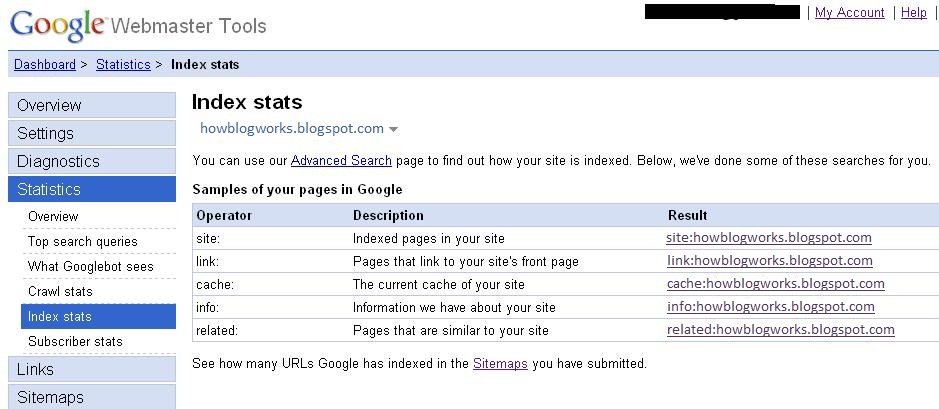Open What Googlebot sees page
This screenshot has width=939, height=409.
tap(90, 266)
